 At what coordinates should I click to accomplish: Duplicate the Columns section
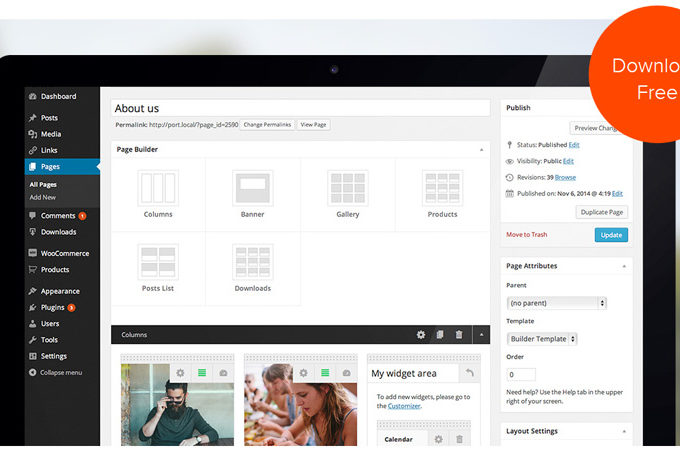pyautogui.click(x=440, y=335)
